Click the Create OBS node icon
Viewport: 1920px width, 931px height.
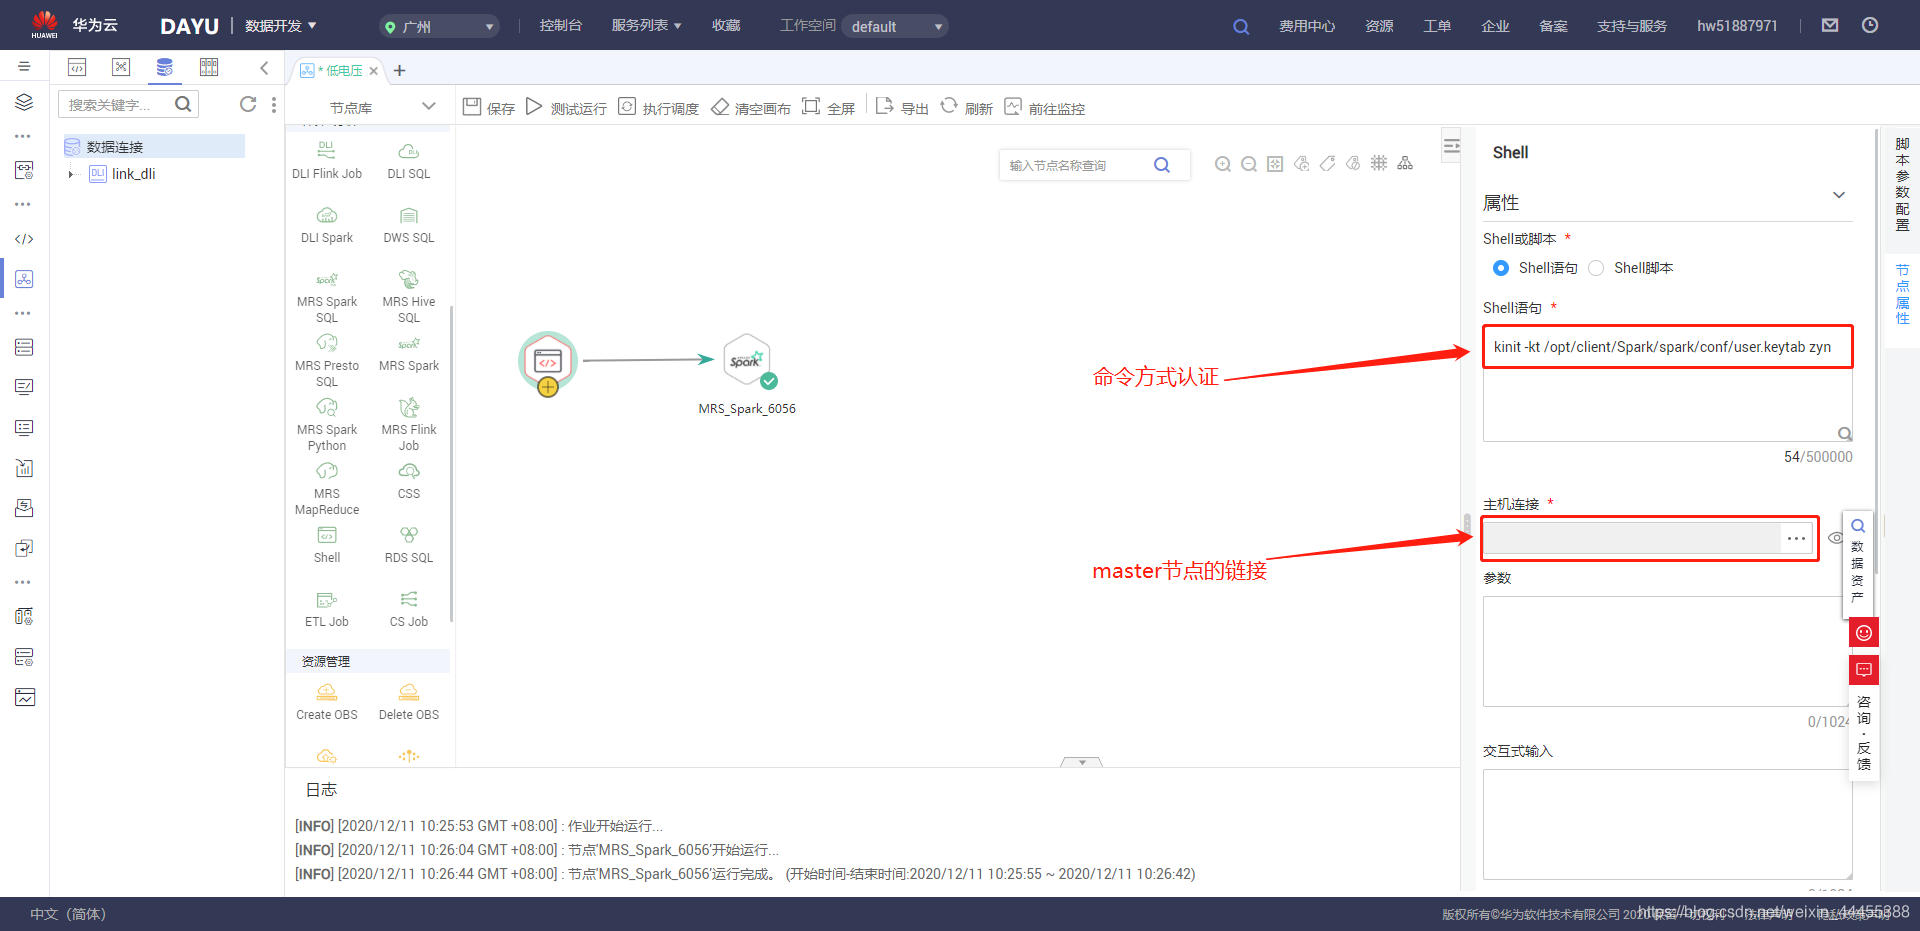pyautogui.click(x=327, y=692)
